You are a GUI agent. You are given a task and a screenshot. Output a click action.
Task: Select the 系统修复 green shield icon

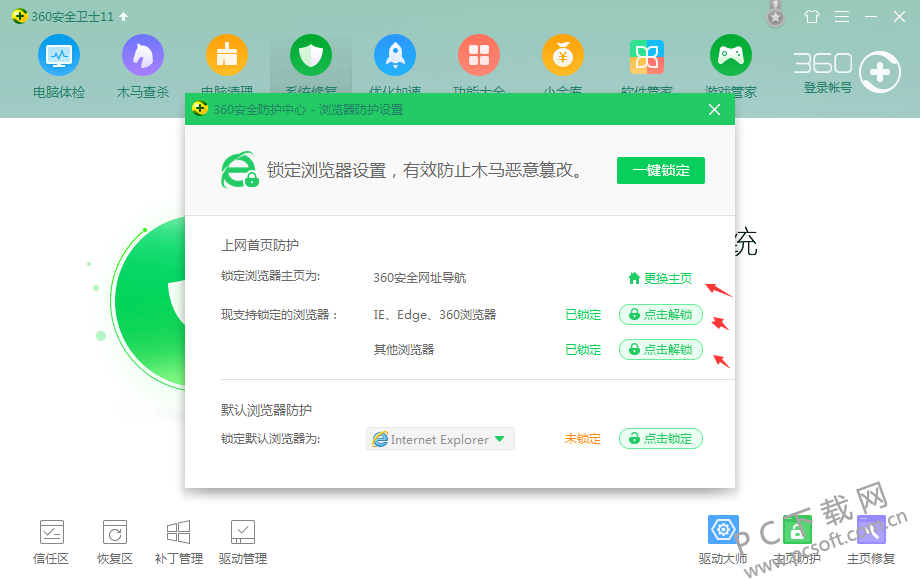point(311,56)
